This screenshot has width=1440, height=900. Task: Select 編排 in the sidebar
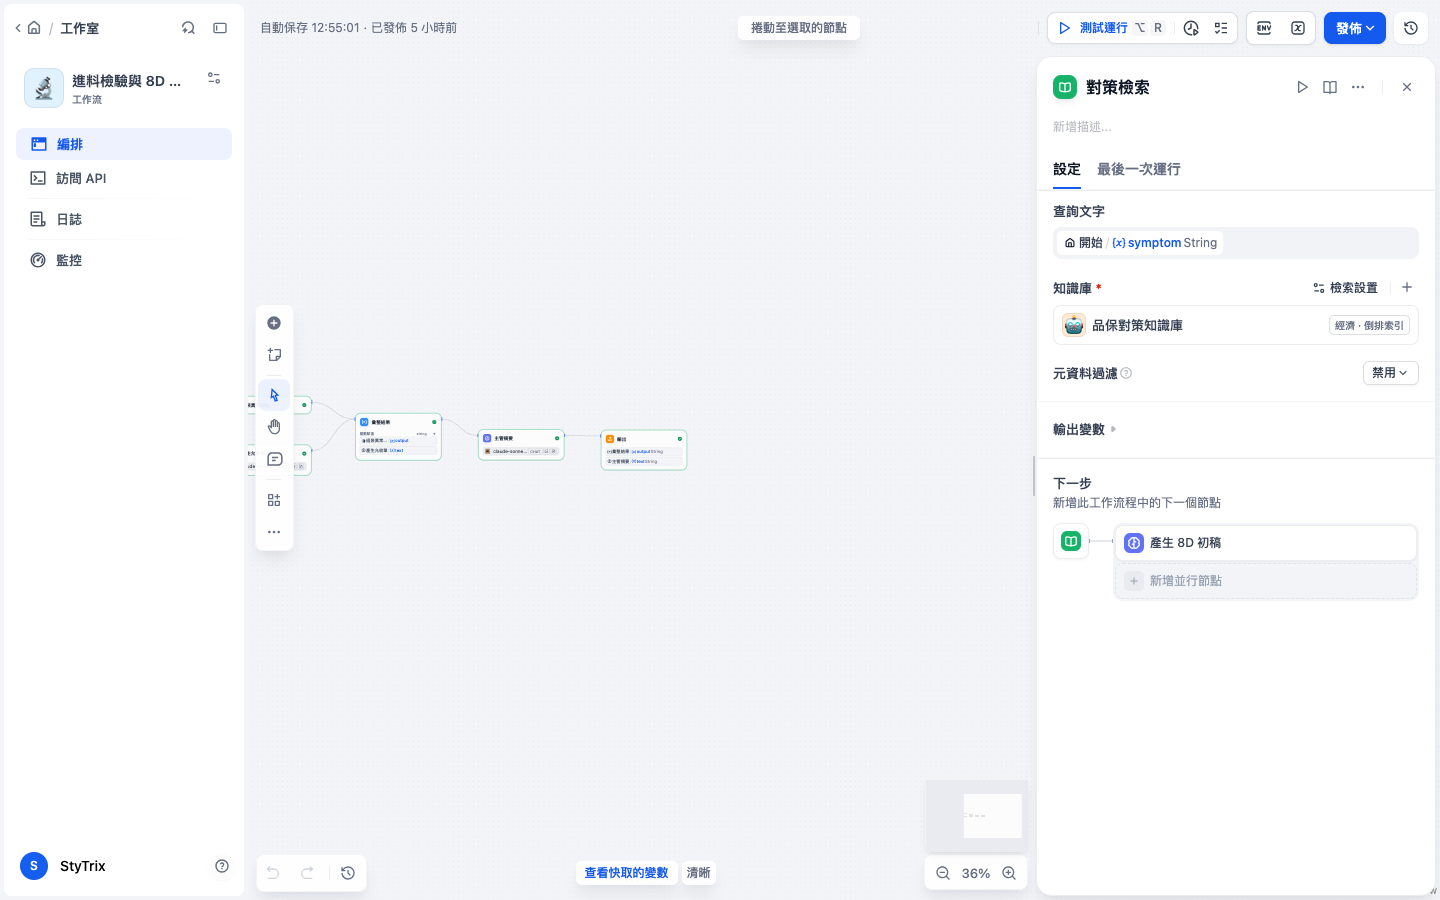[x=124, y=144]
